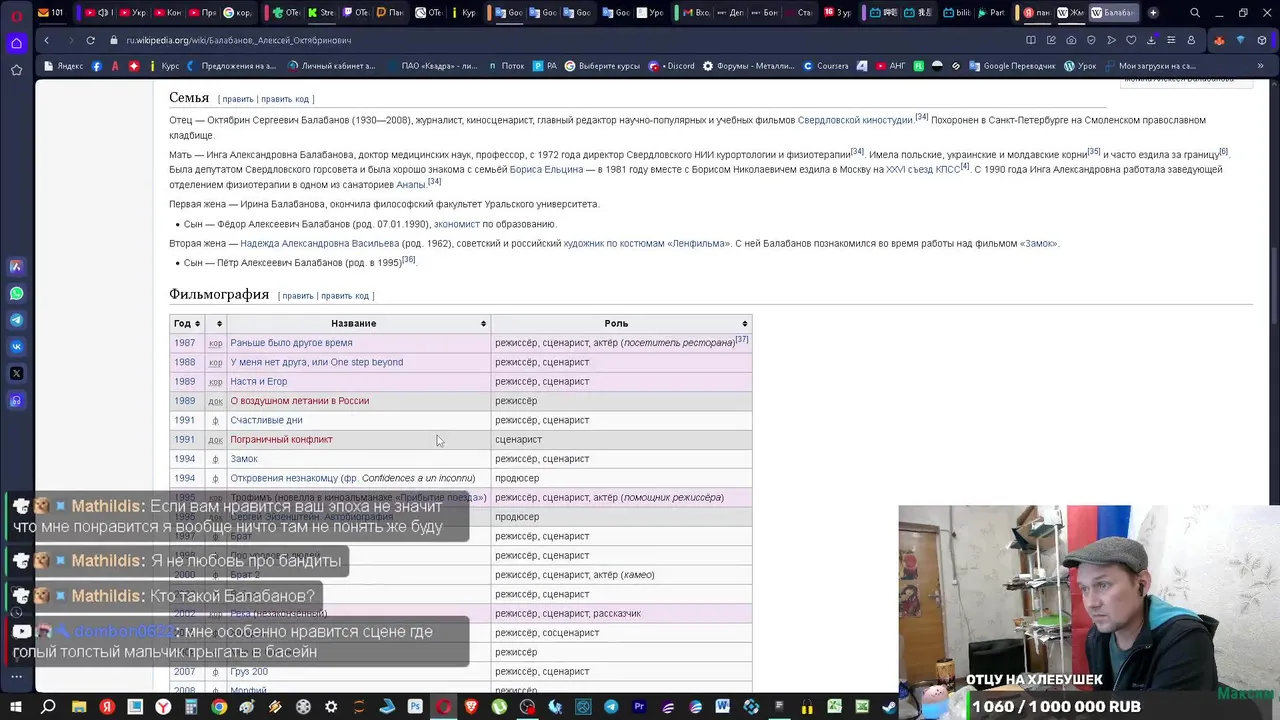Viewport: 1280px width, 720px height.
Task: Open the Свердловской киностудии link
Action: [855, 120]
